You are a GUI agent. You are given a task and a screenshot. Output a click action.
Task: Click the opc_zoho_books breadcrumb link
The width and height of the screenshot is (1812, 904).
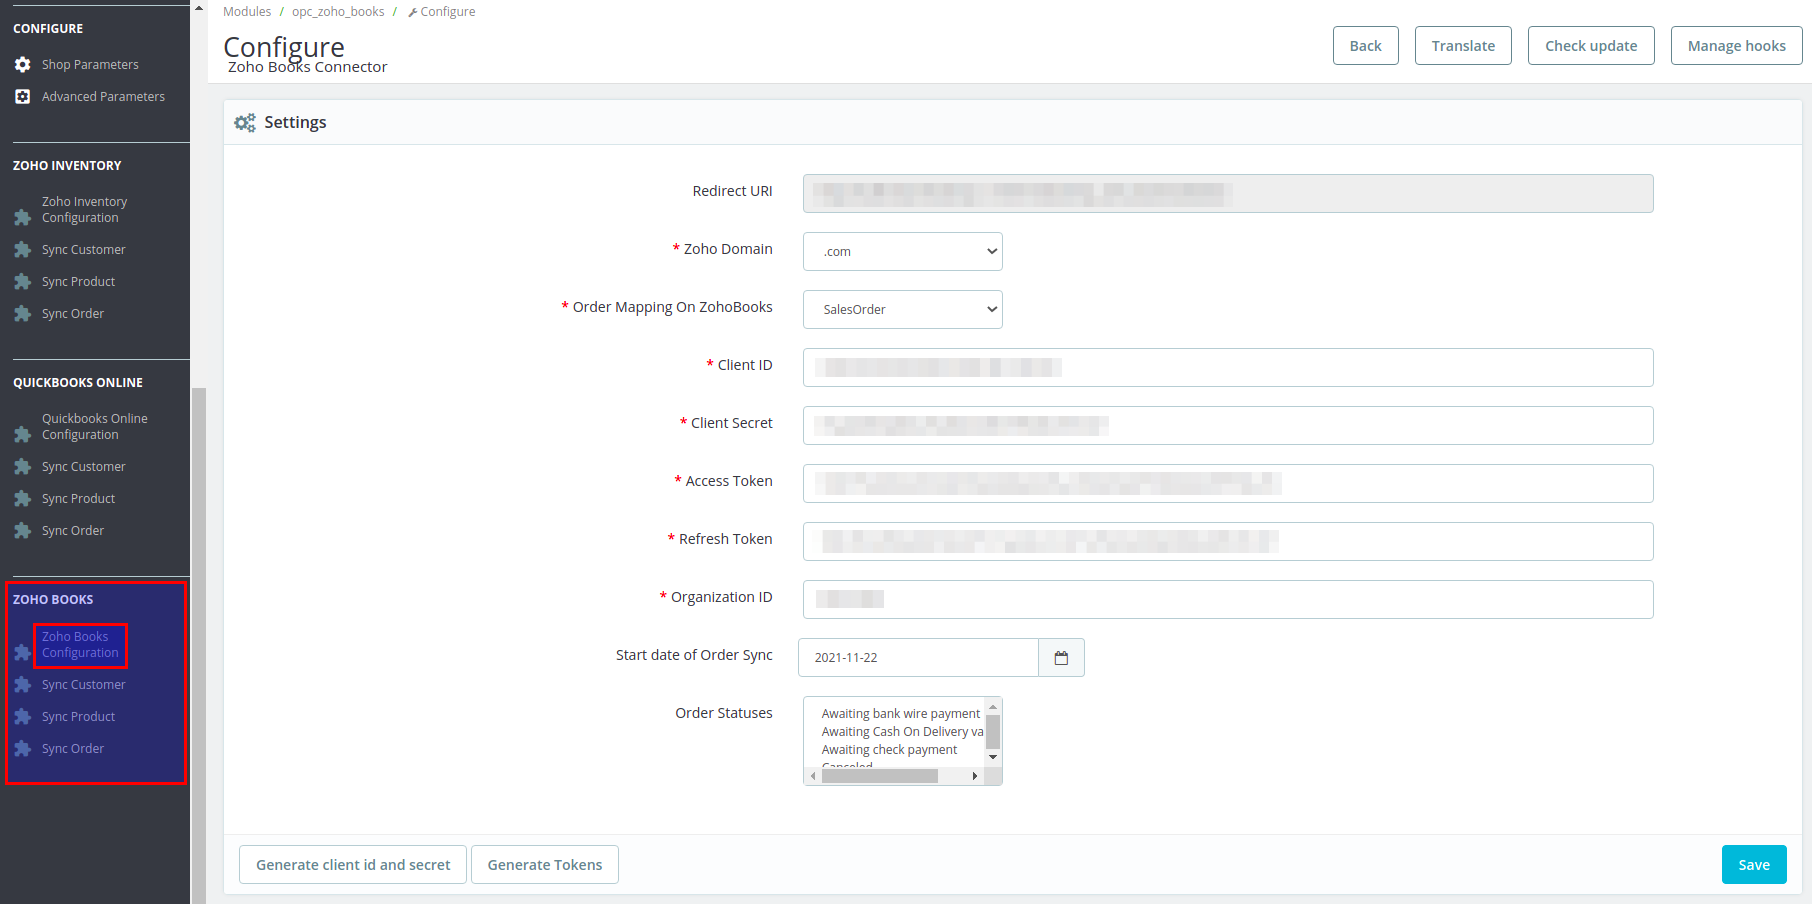click(338, 12)
